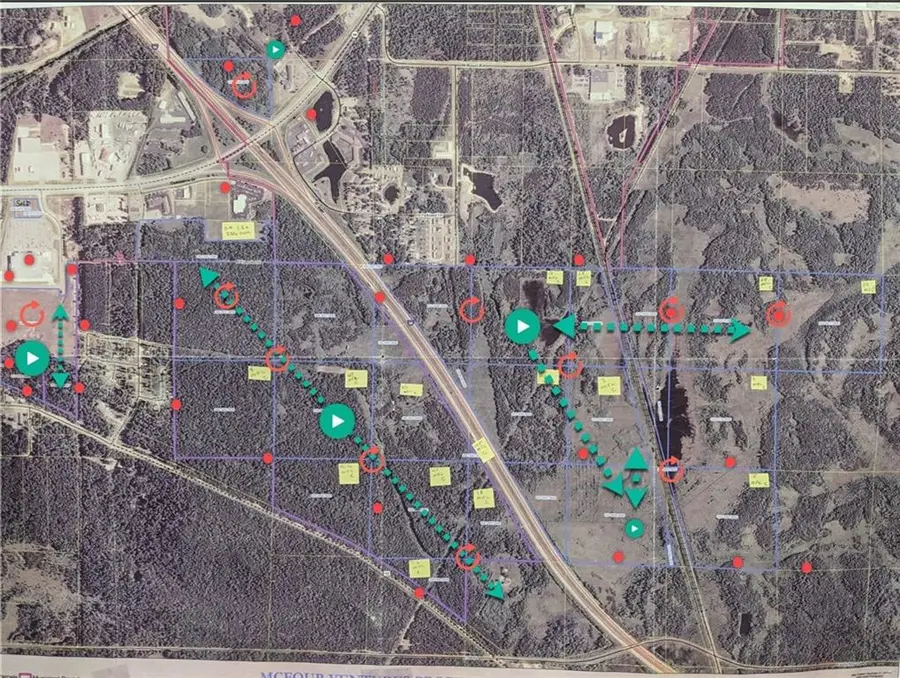This screenshot has height=678, width=900.
Task: Click the large green play button at far left
Action: click(x=32, y=358)
